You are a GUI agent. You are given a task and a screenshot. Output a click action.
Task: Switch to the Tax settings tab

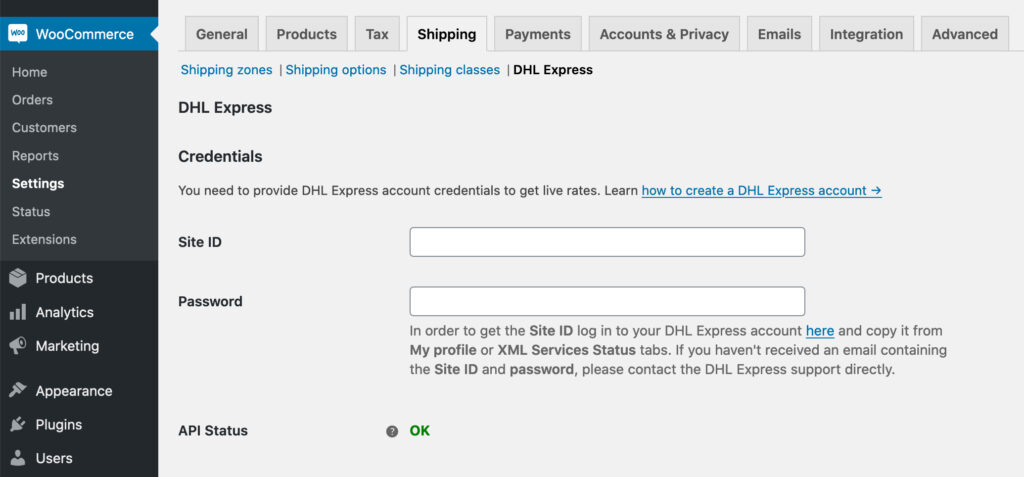coord(377,34)
